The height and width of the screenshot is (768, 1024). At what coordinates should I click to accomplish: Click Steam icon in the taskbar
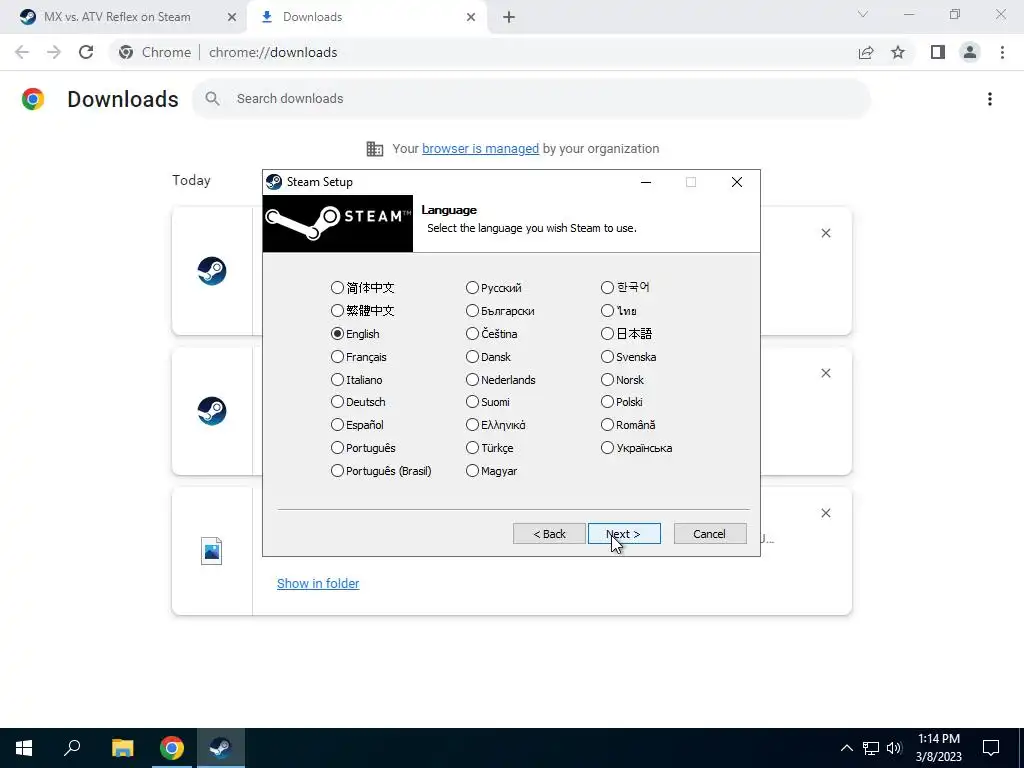[221, 748]
